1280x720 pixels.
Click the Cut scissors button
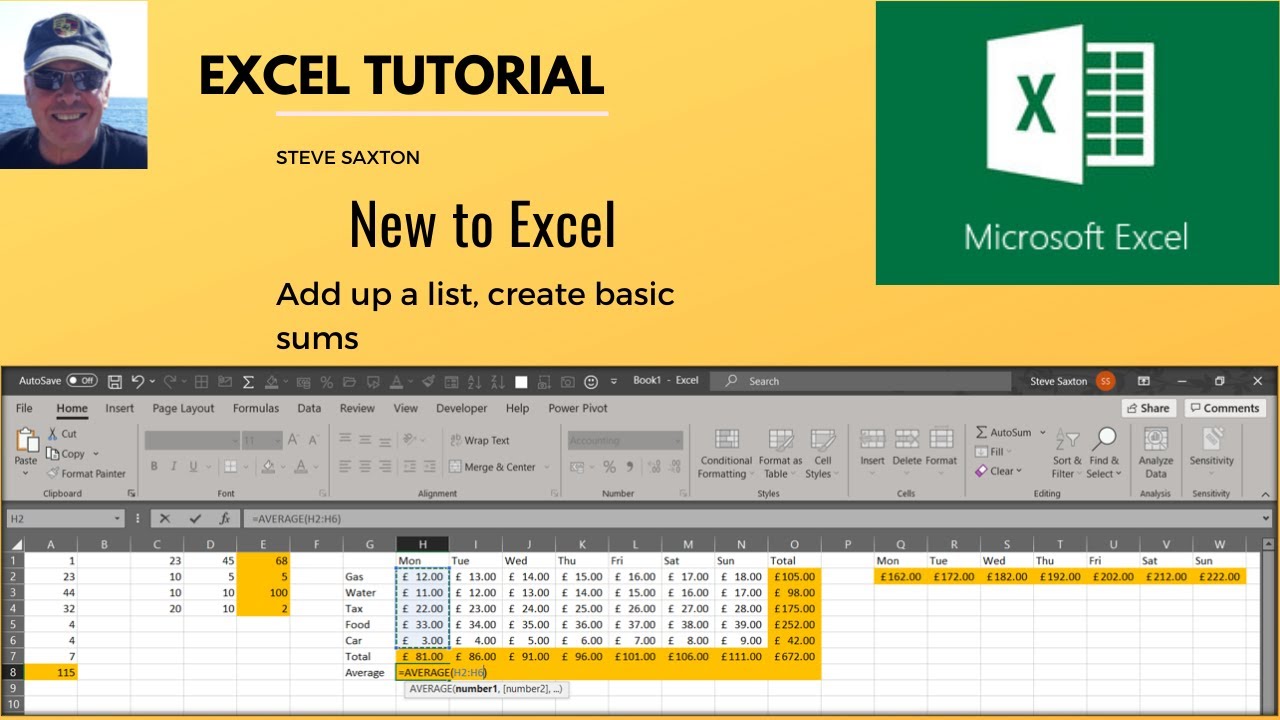point(61,434)
